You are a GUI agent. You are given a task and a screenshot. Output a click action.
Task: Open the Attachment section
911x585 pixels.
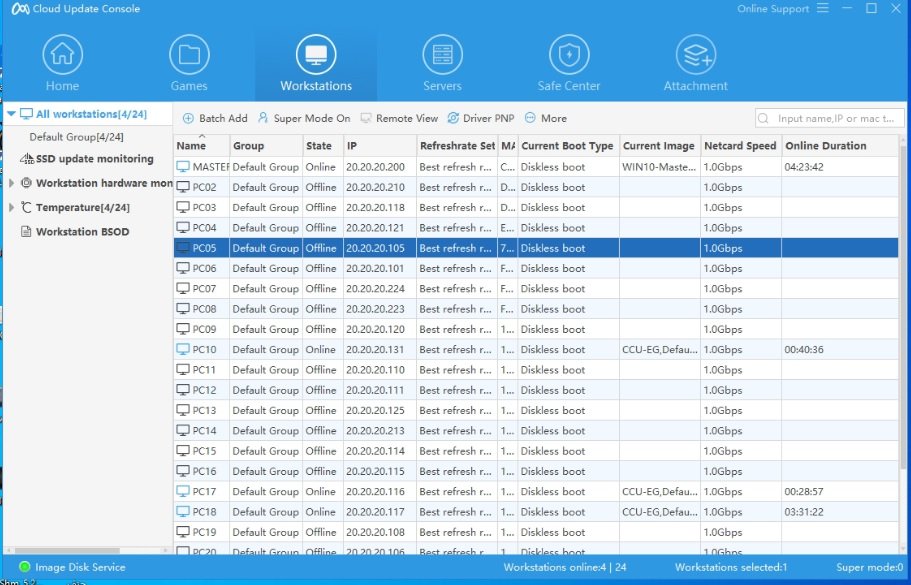[x=694, y=62]
